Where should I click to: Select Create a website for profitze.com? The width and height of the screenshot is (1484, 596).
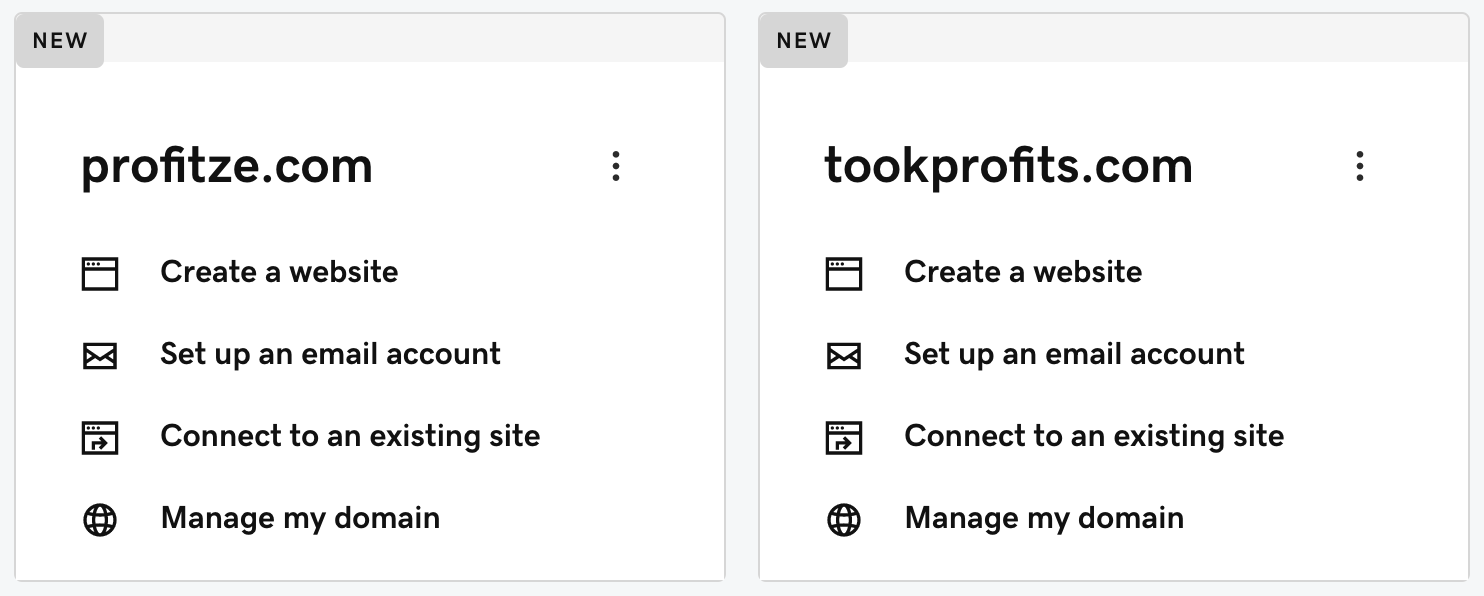[x=279, y=272]
